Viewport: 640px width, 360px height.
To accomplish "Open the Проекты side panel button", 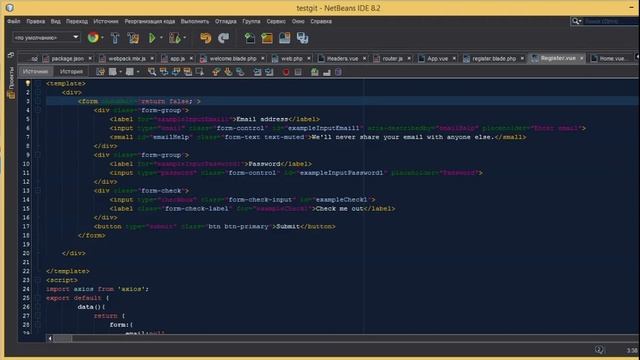I will (x=11, y=84).
